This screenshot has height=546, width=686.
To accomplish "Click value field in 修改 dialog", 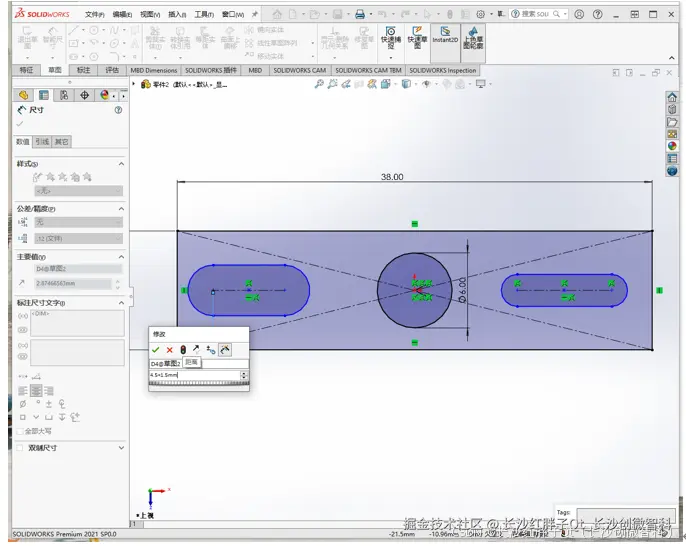I will (x=195, y=375).
